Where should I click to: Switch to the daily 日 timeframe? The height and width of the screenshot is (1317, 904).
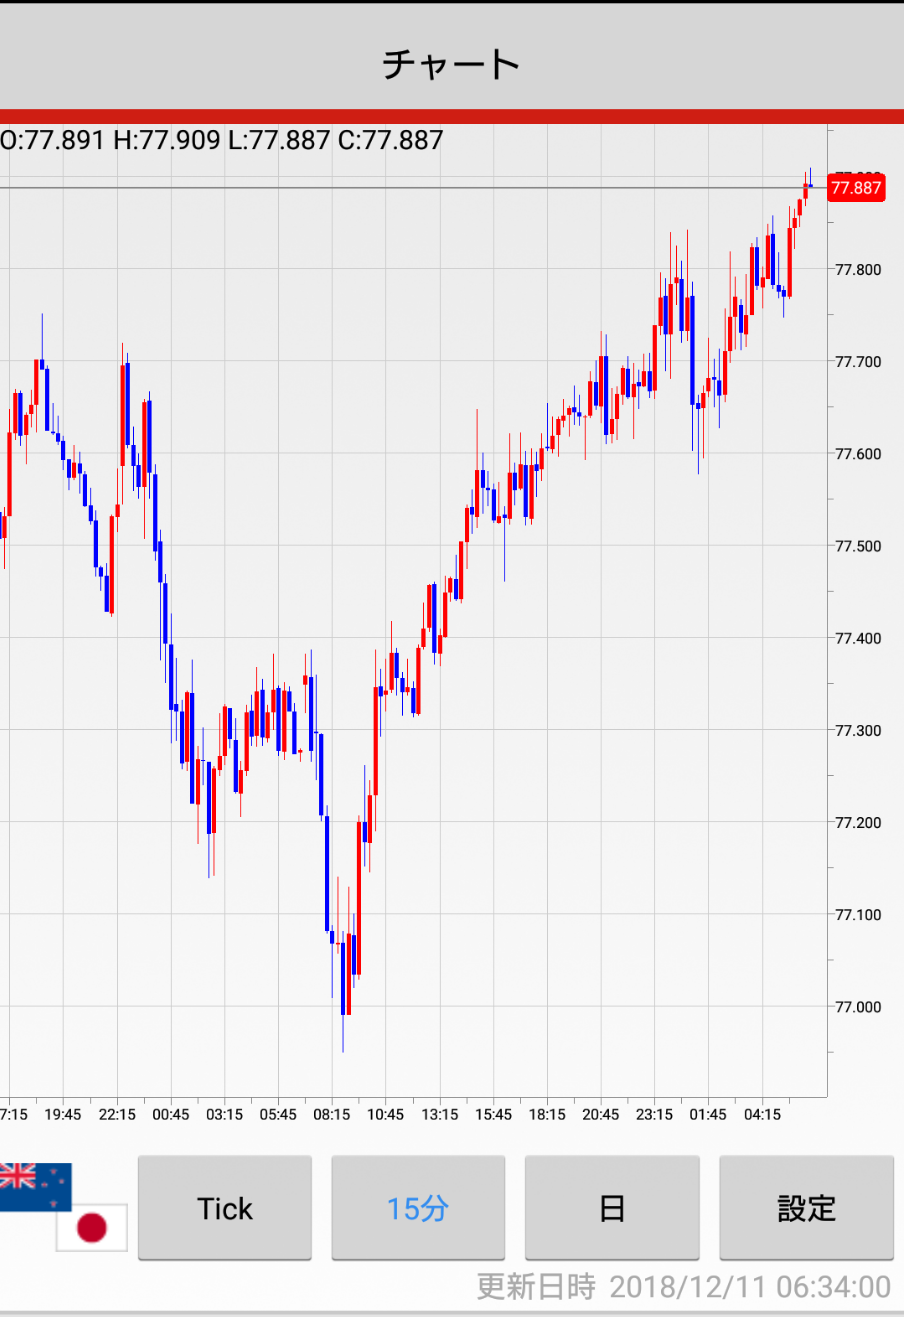point(612,1208)
